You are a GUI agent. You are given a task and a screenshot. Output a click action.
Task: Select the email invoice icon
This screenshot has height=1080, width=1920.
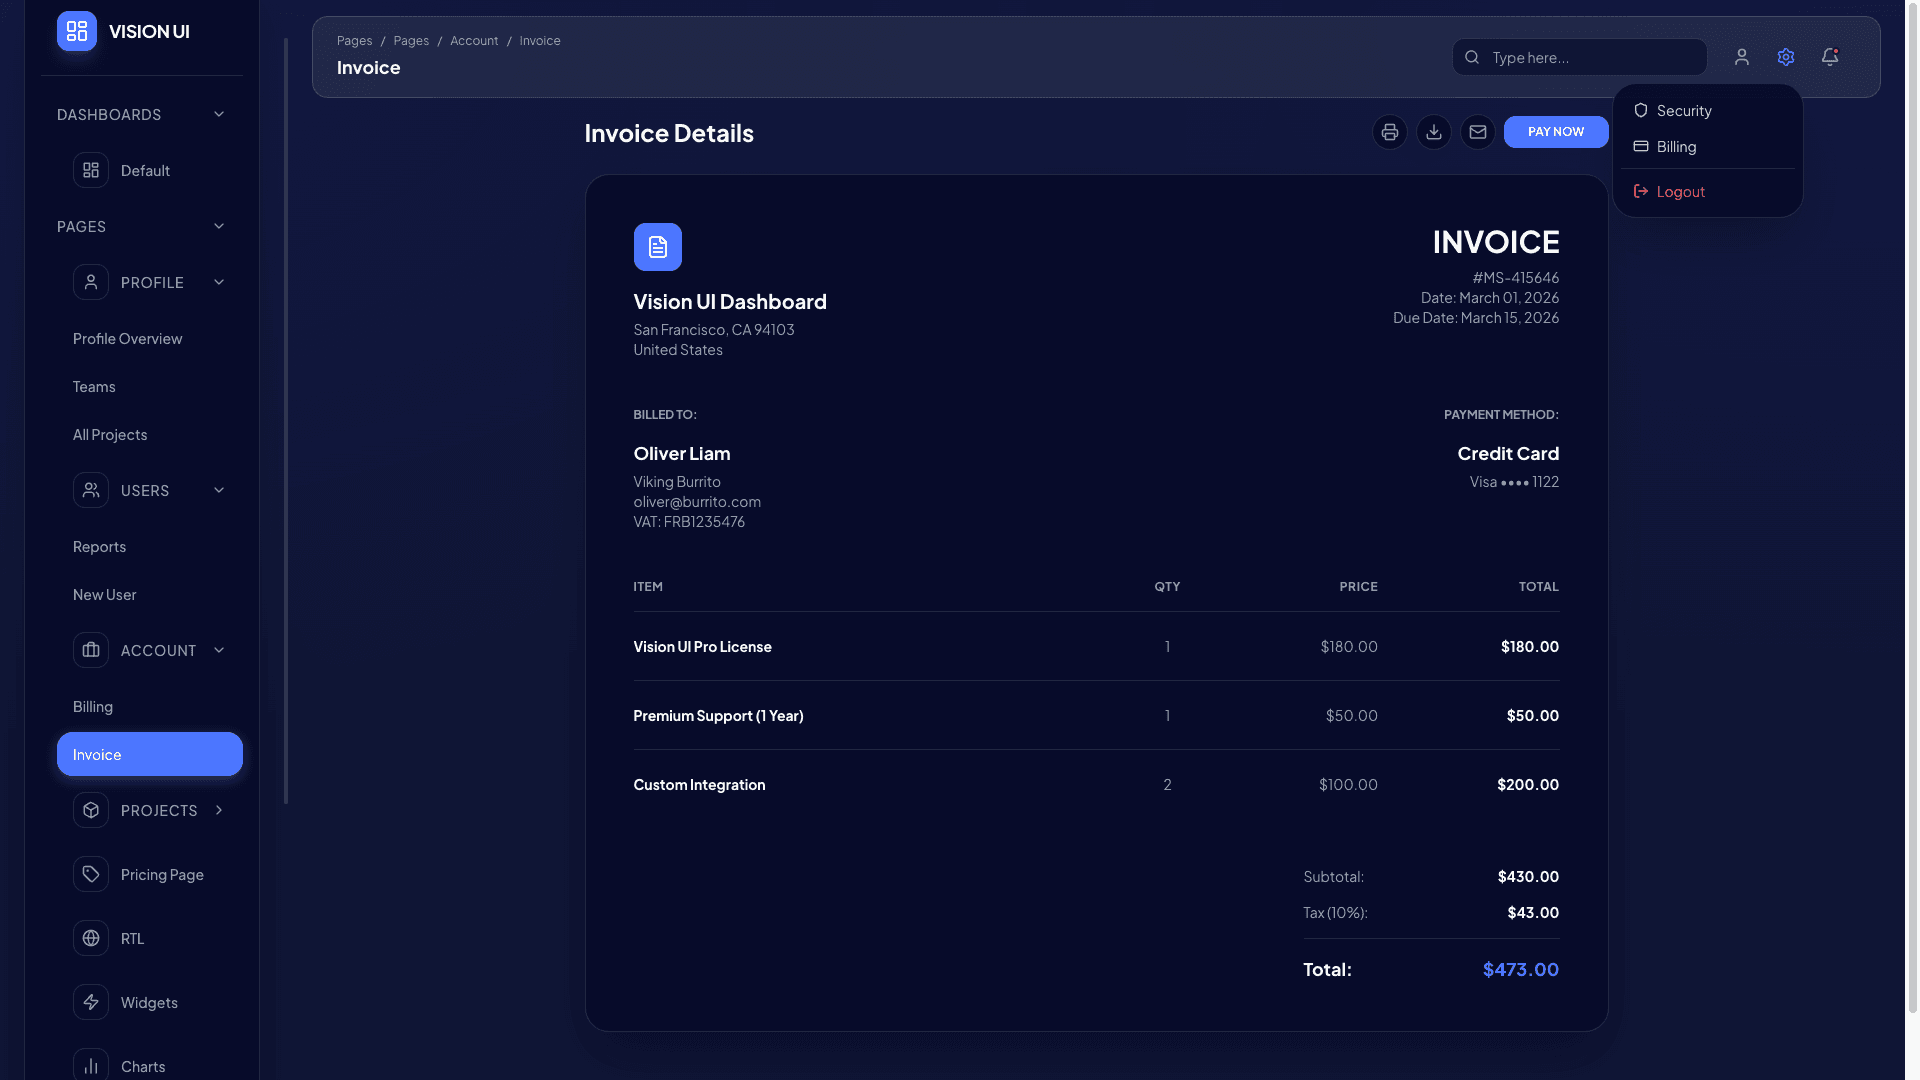[x=1478, y=131]
